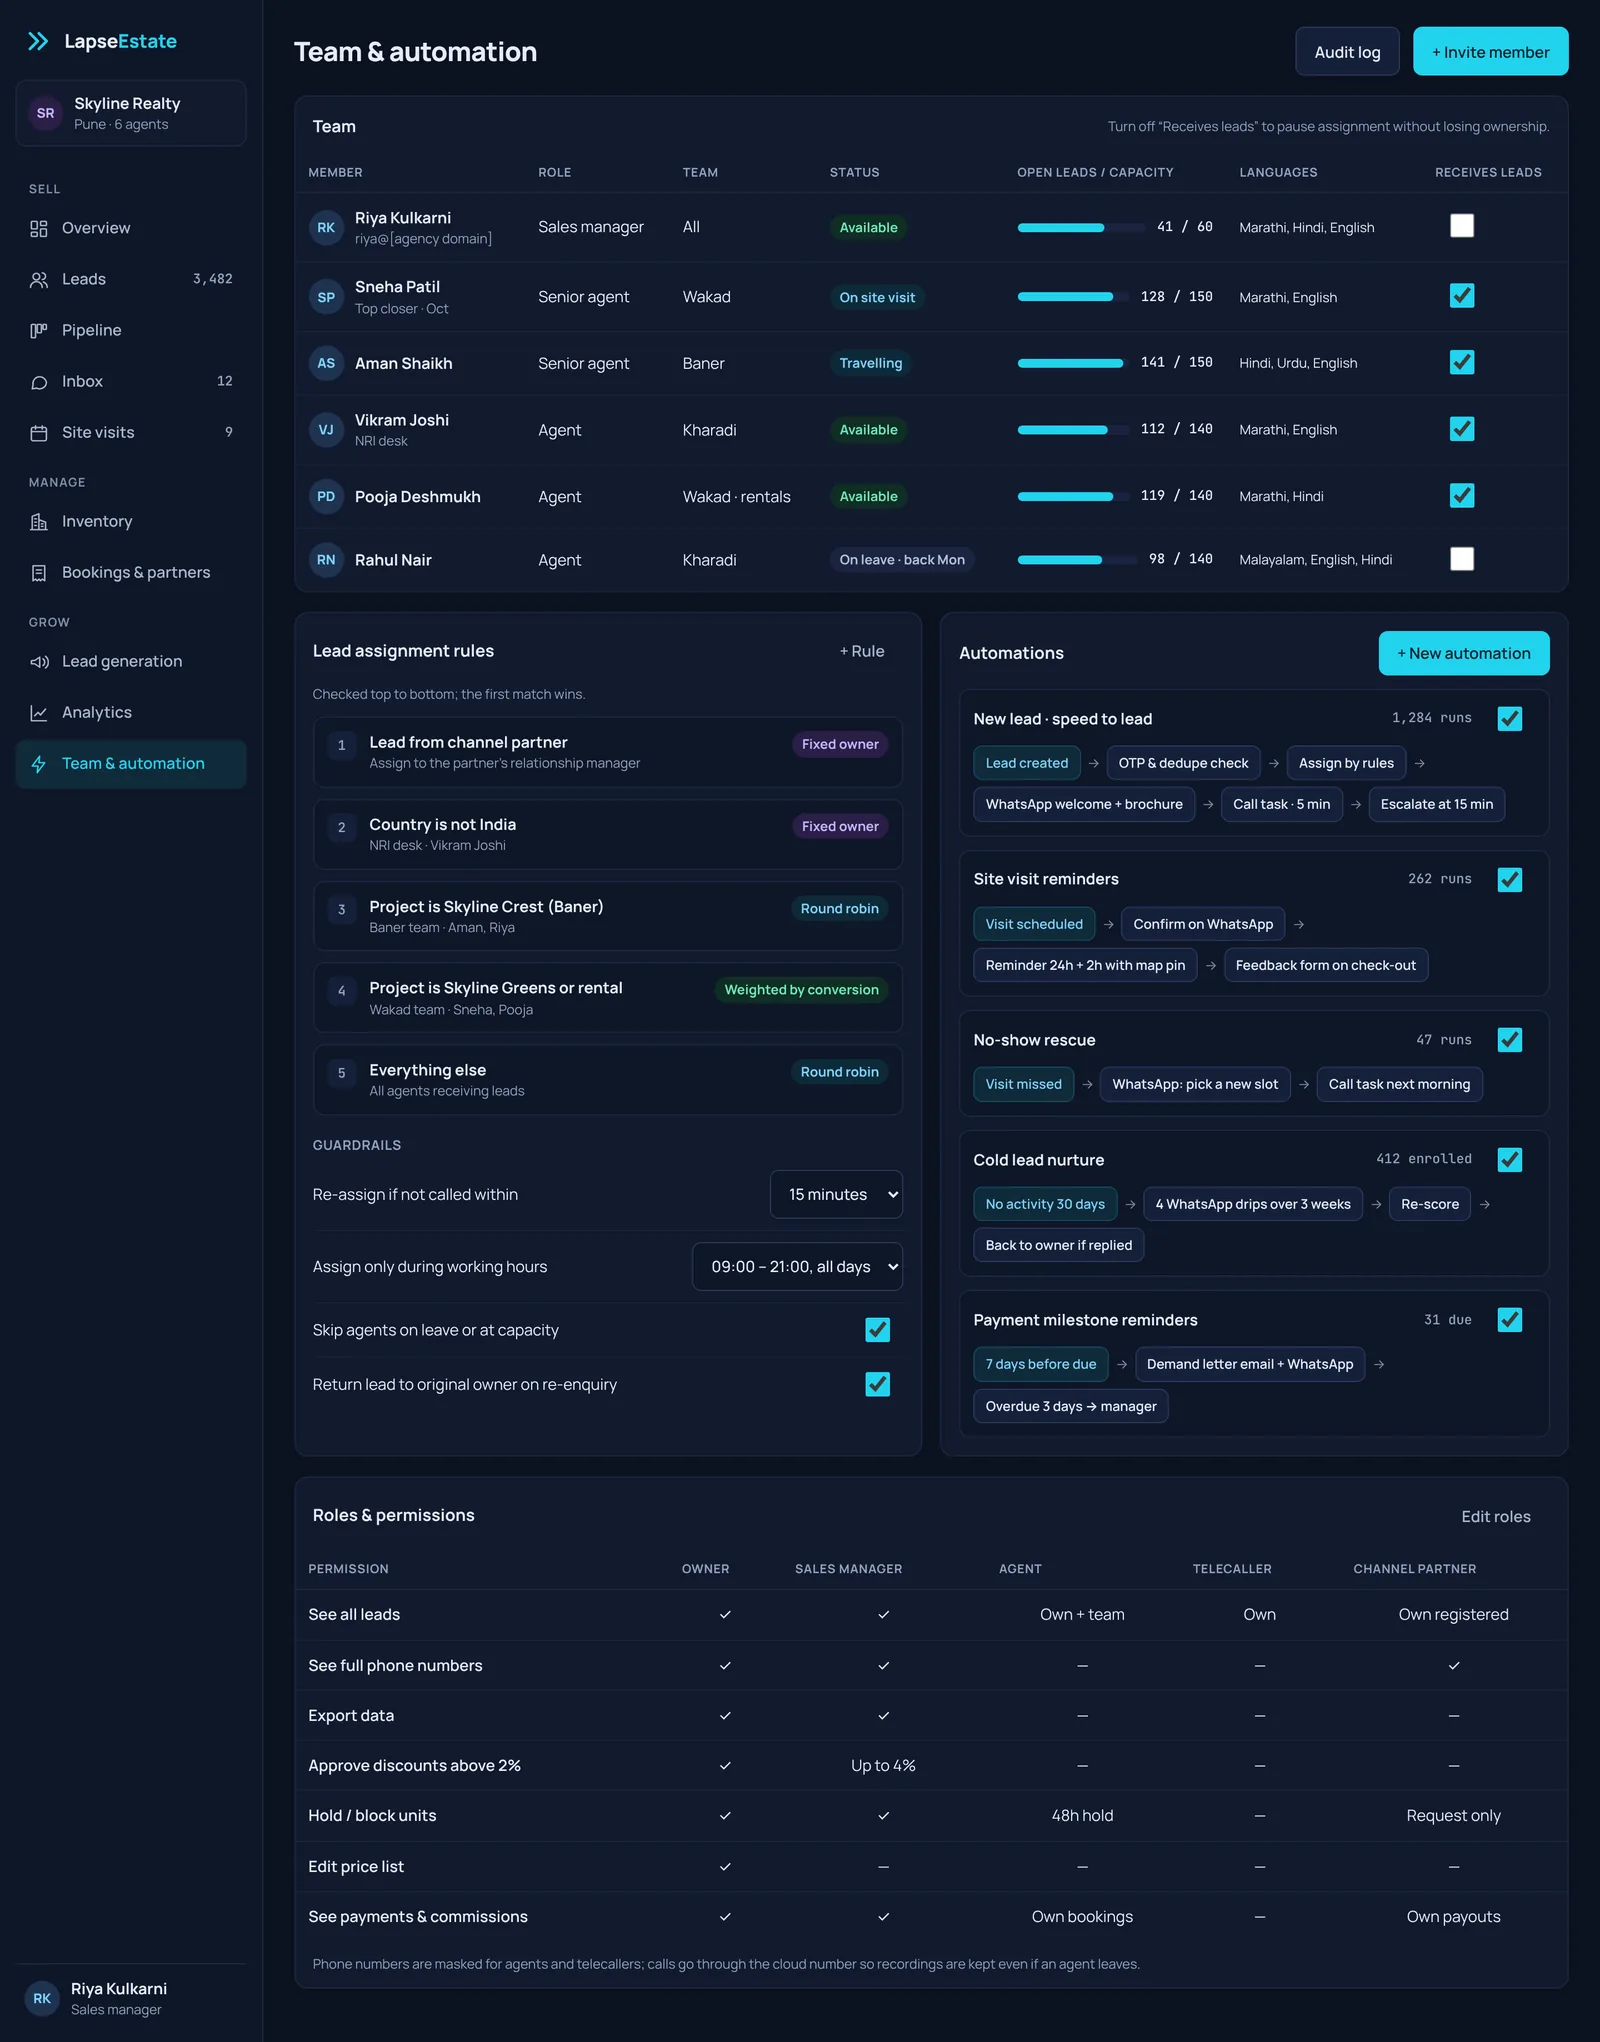
Task: Click Sneha Patil's SP avatar
Action: pos(326,297)
